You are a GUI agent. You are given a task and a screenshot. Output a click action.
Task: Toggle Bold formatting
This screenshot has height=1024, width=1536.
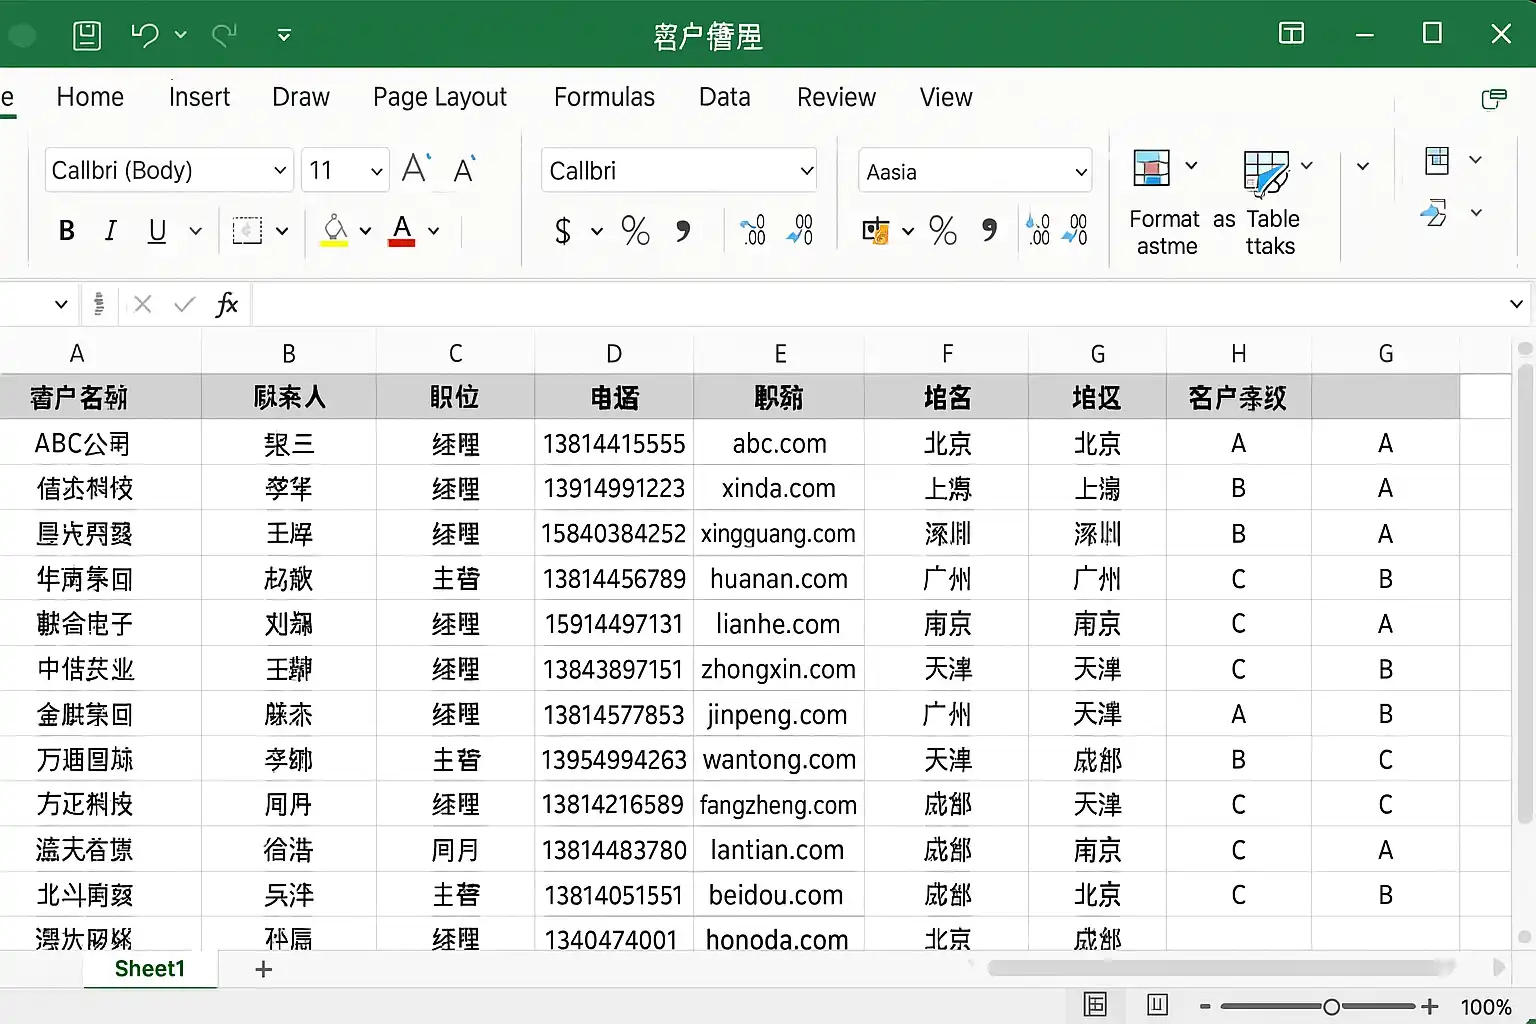pos(67,231)
